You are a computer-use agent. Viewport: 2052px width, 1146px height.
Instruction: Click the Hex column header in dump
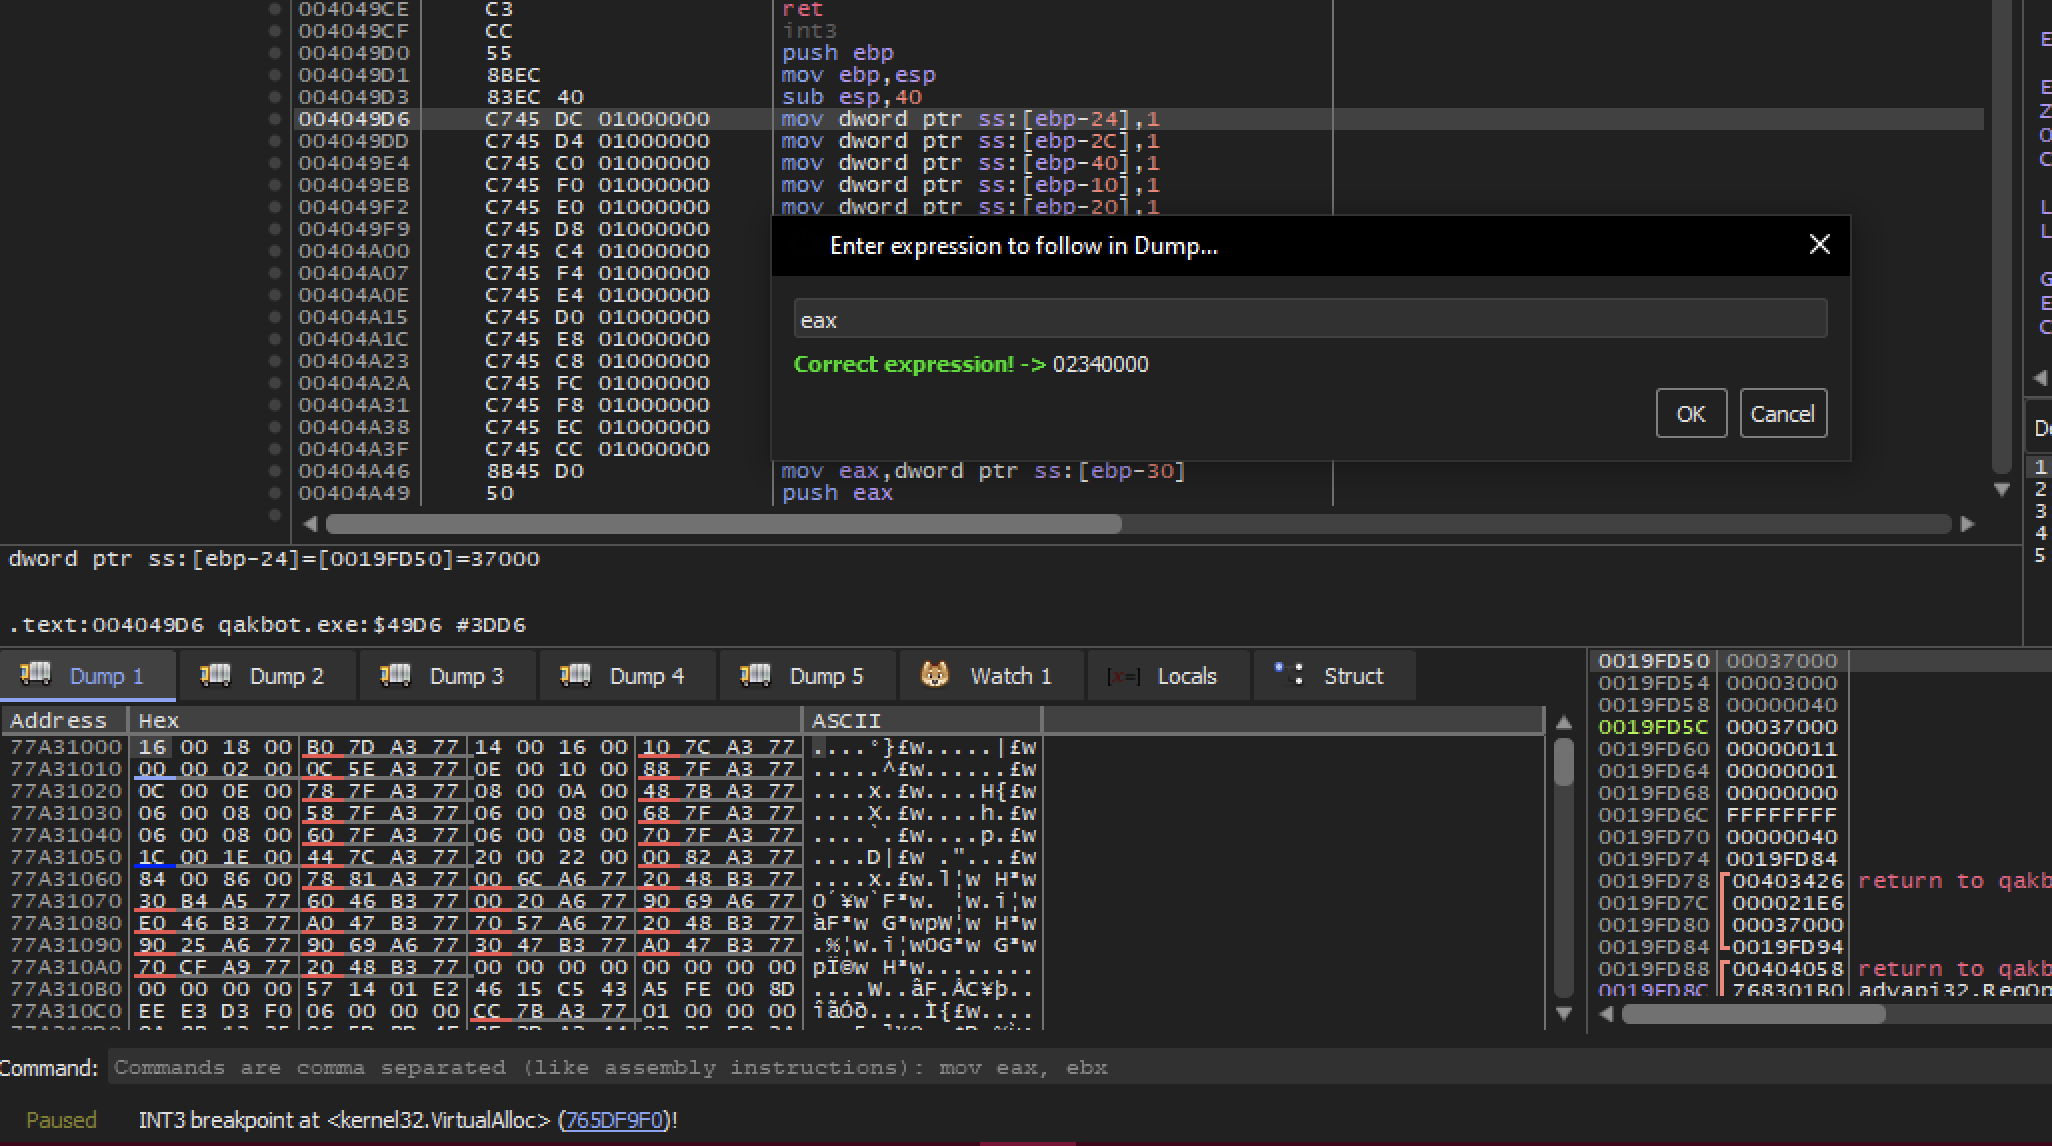pos(465,720)
